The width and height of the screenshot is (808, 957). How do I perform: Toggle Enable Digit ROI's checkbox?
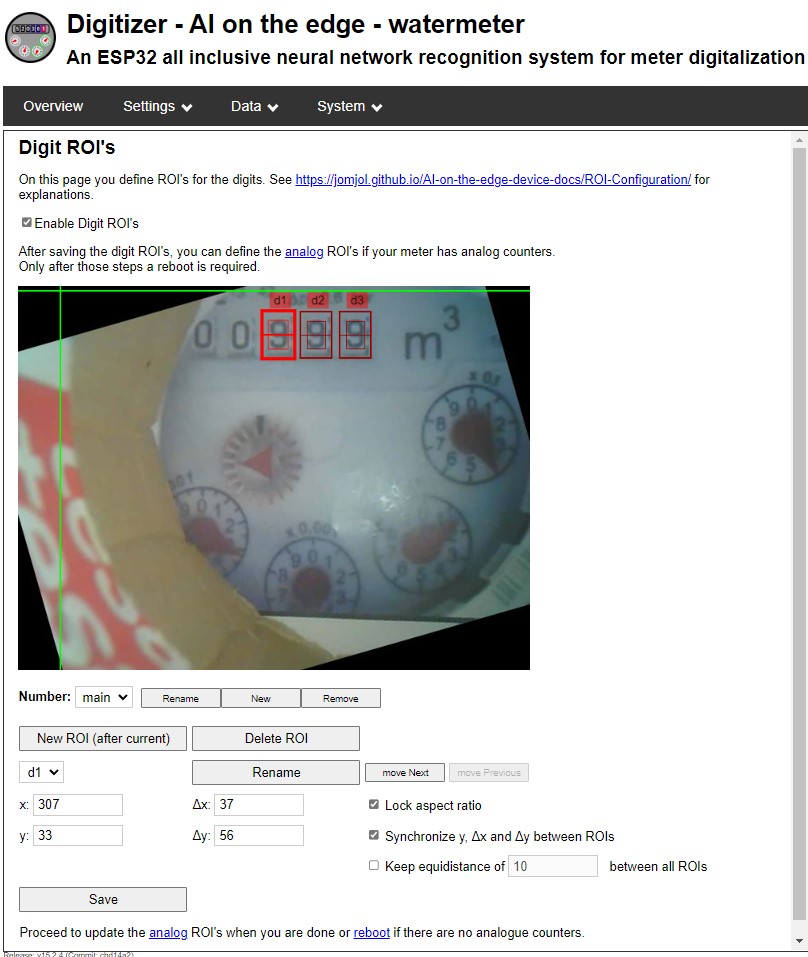click(27, 223)
